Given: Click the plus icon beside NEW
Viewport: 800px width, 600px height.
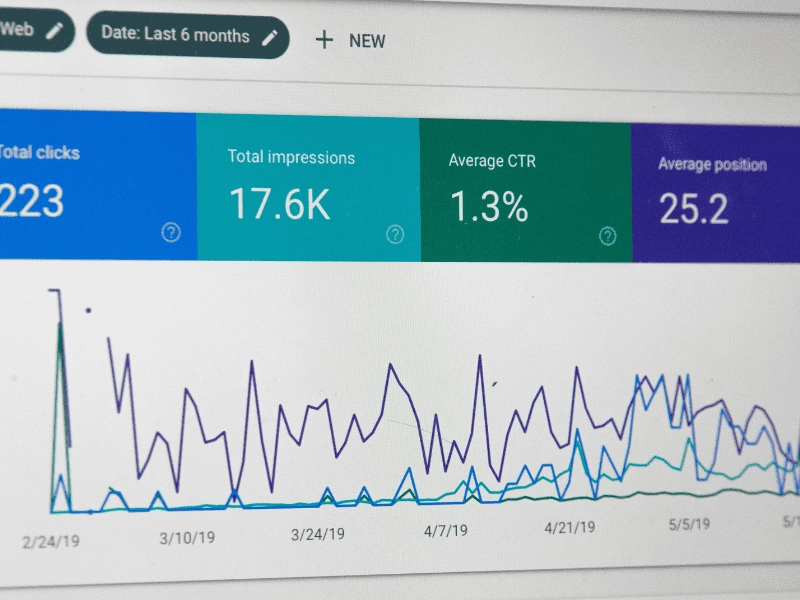Looking at the screenshot, I should [x=323, y=40].
